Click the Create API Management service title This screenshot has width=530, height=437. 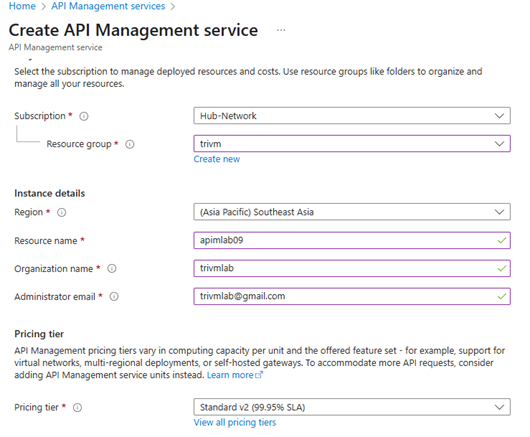point(133,30)
